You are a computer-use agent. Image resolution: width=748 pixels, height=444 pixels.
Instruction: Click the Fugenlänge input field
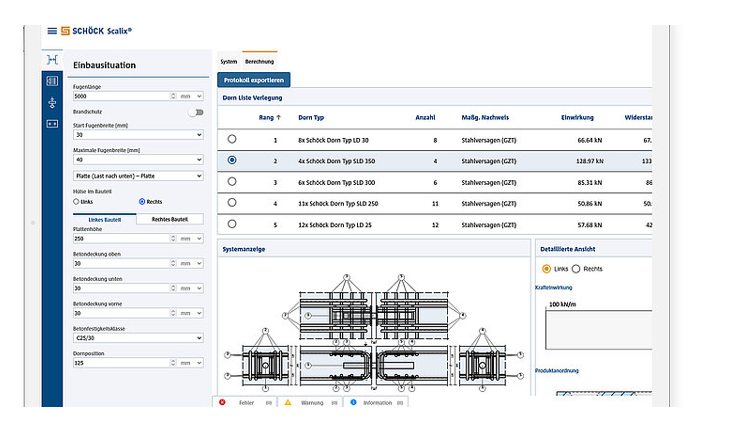(x=120, y=96)
